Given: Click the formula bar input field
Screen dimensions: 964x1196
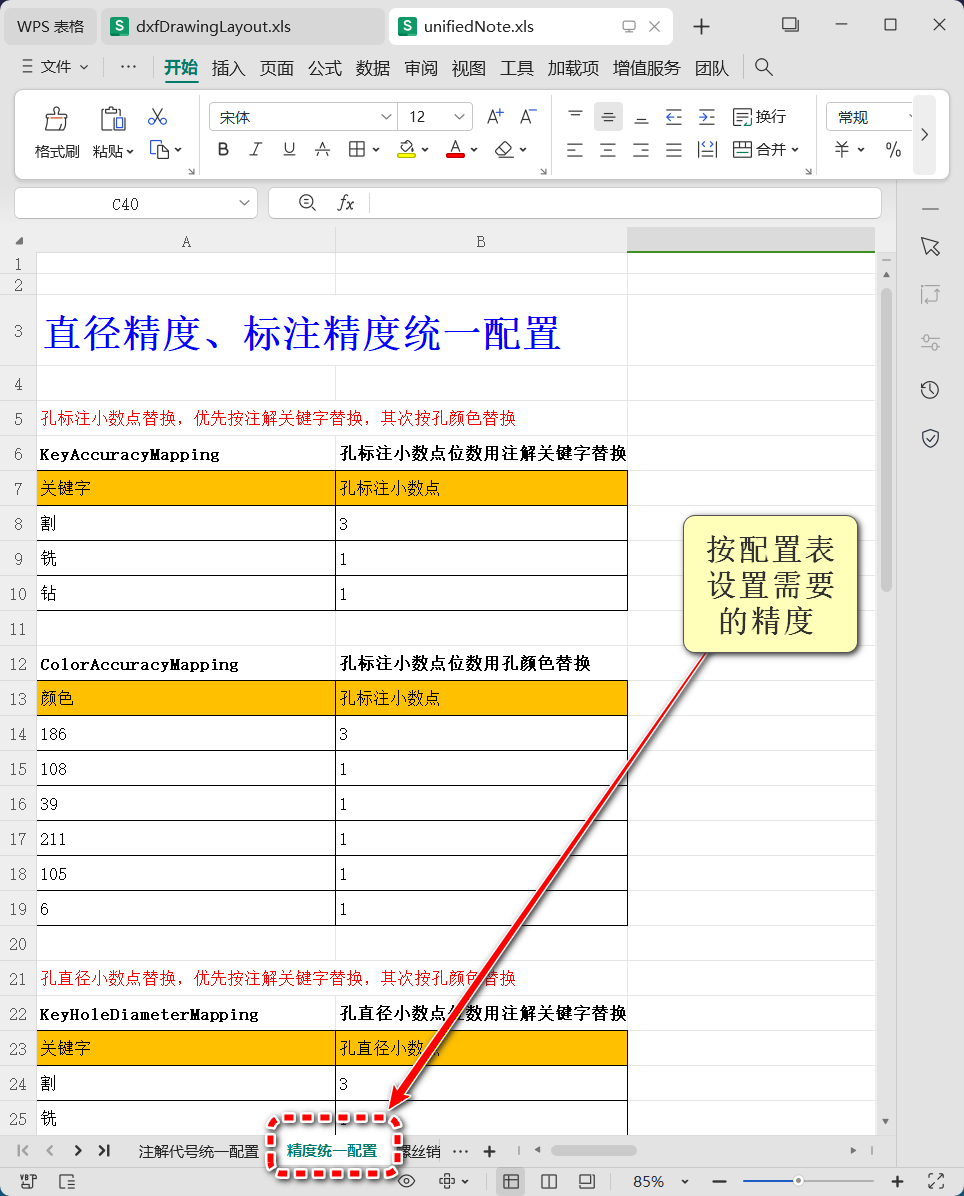Looking at the screenshot, I should click(x=624, y=203).
